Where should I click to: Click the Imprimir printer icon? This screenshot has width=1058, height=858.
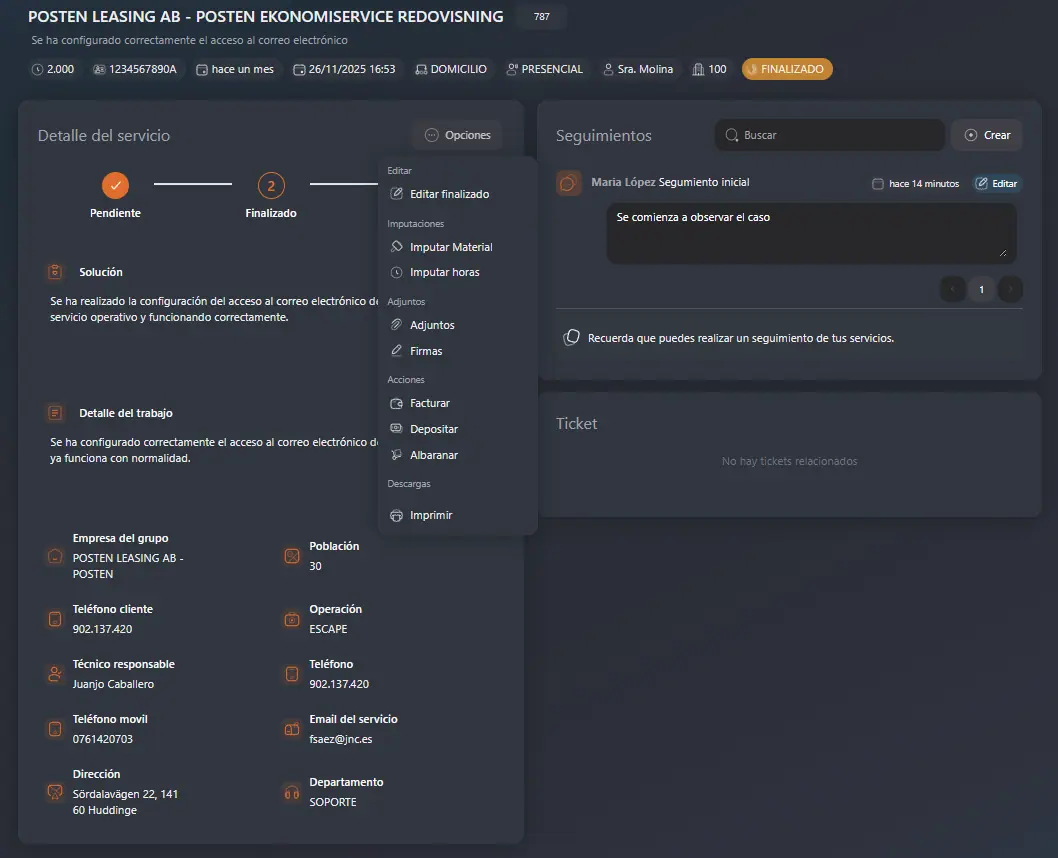click(x=397, y=515)
